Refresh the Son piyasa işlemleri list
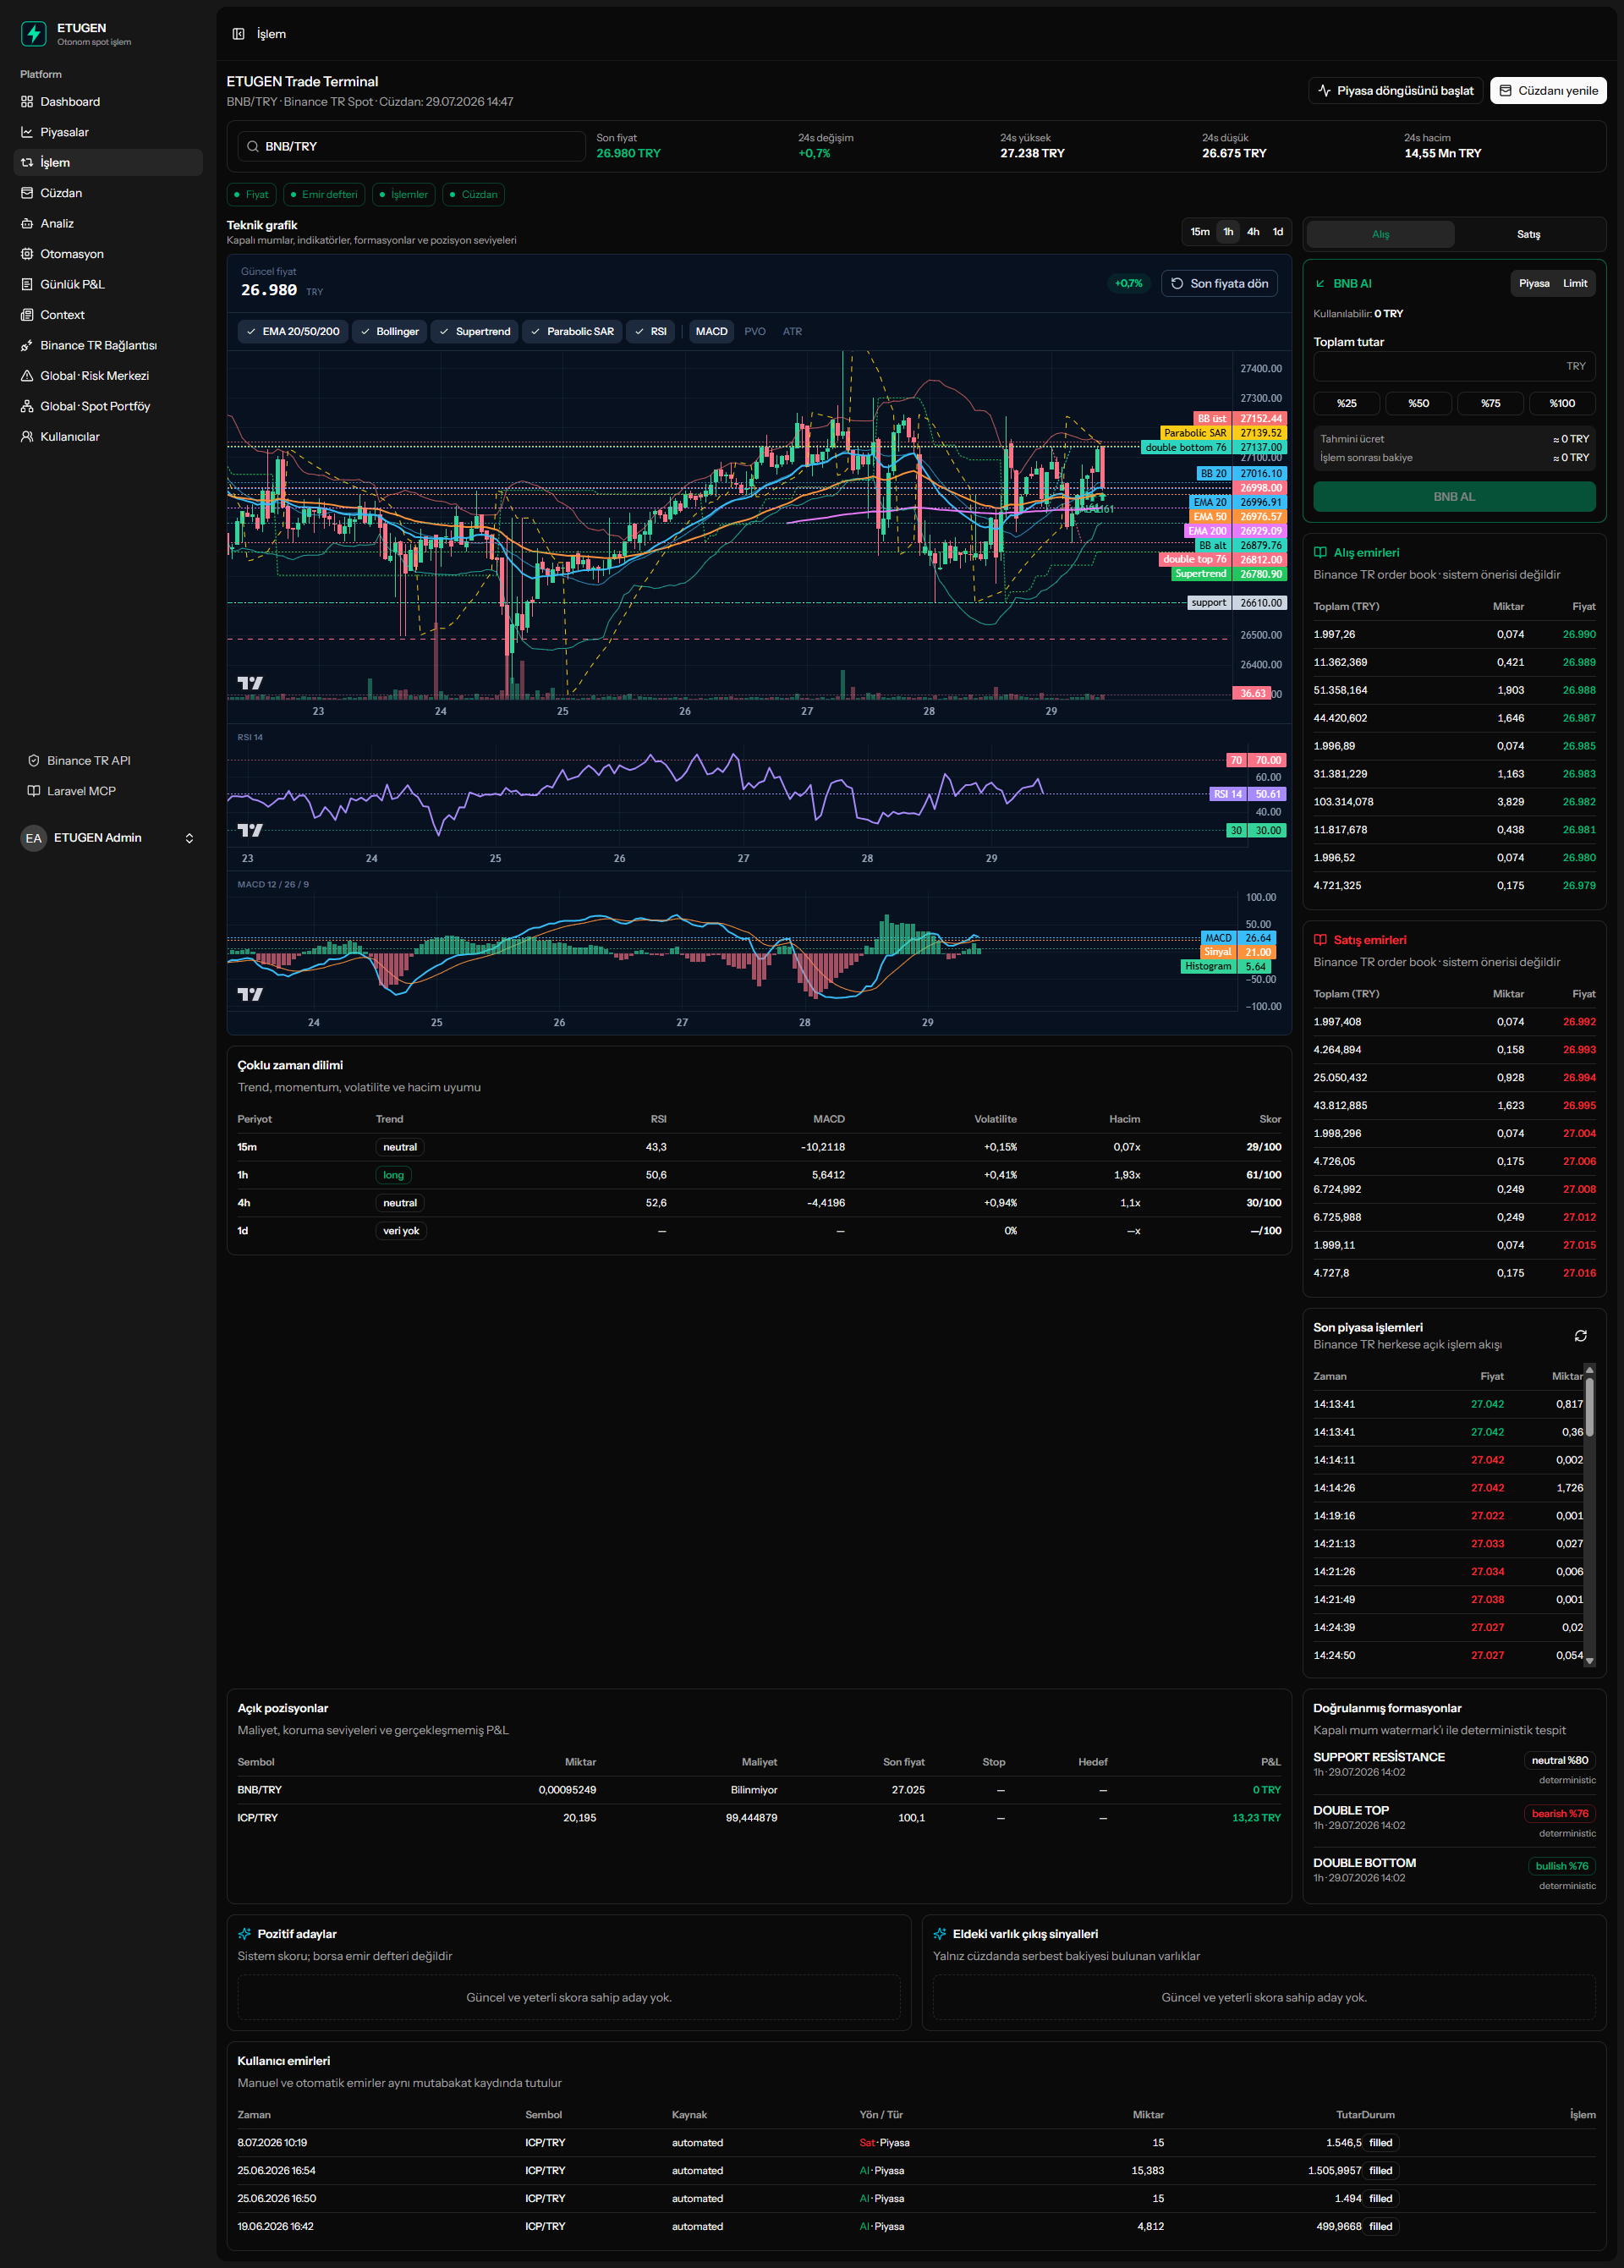 [1581, 1336]
